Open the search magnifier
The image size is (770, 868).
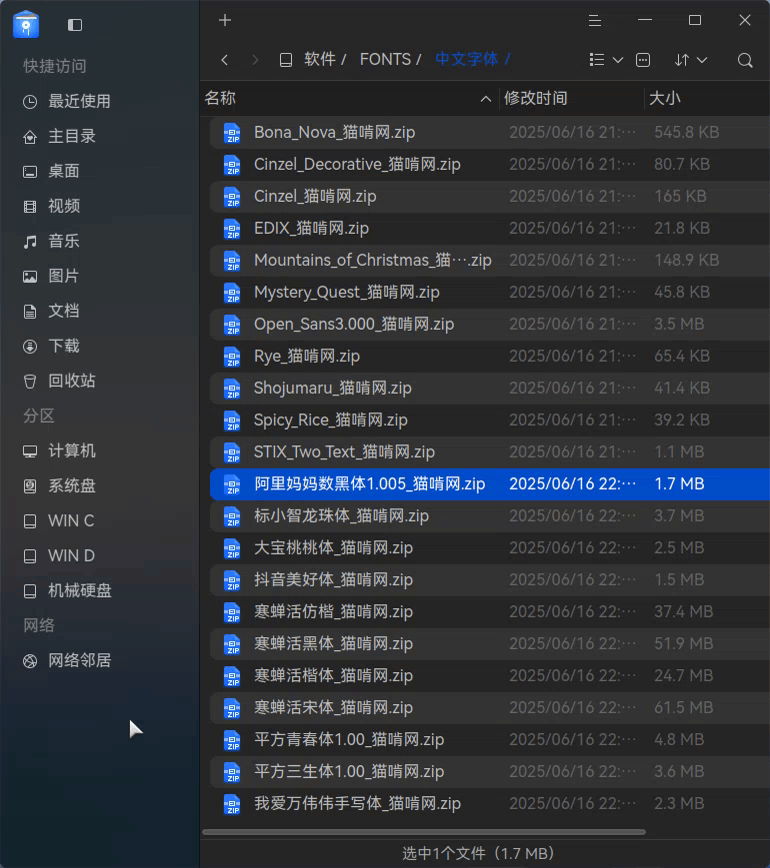[x=745, y=60]
